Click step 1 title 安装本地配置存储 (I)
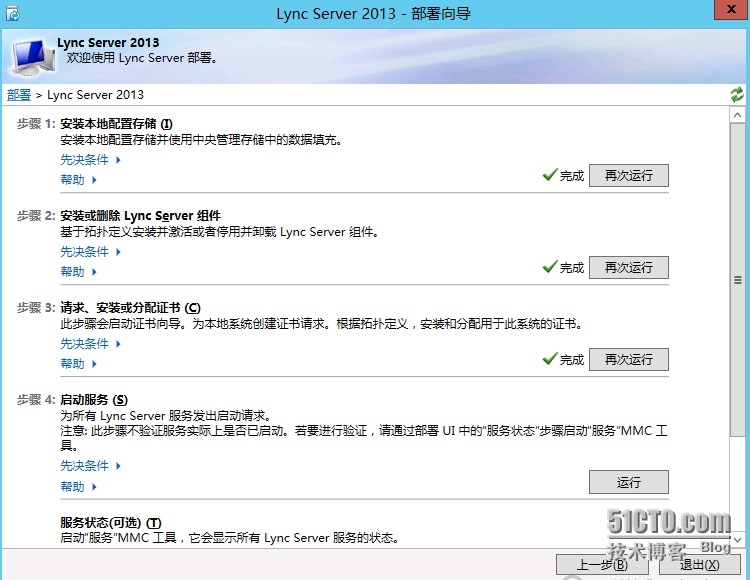Screen dimensions: 750x580 (x=116, y=124)
